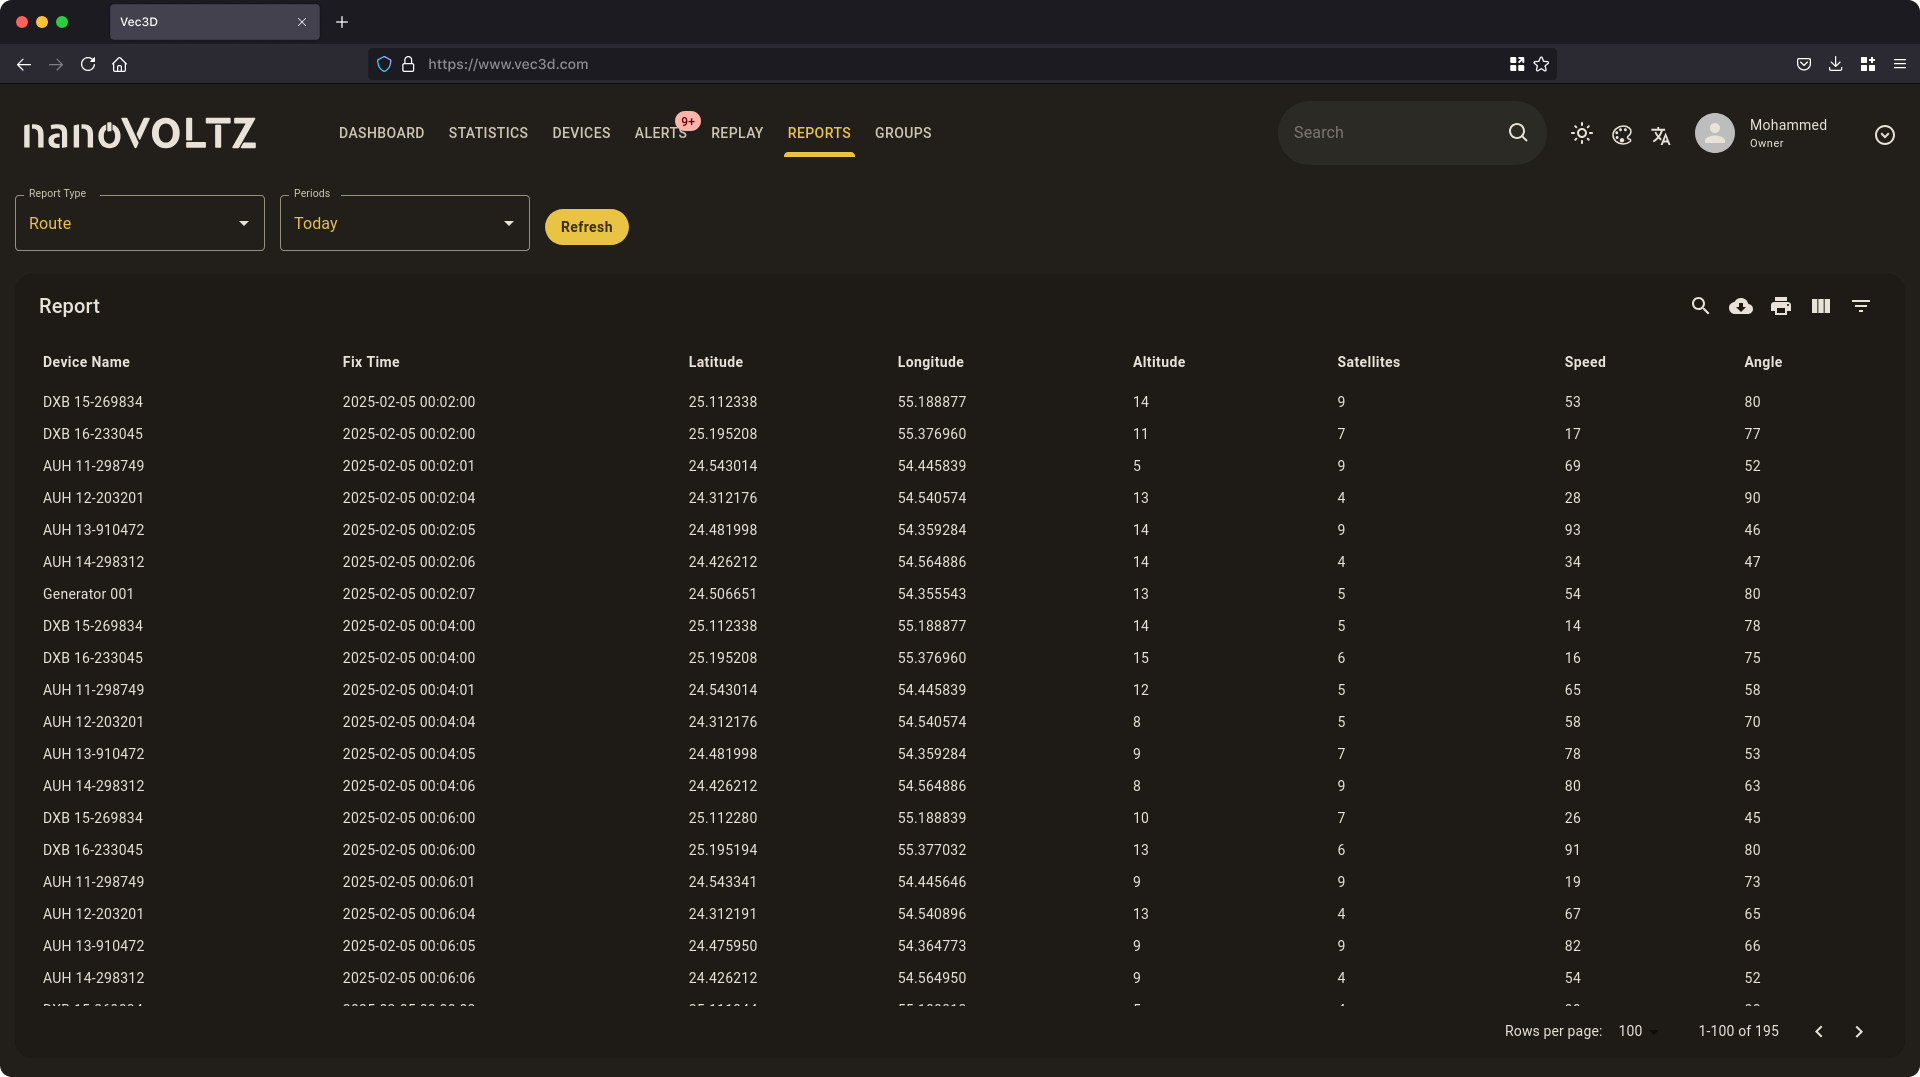1920x1077 pixels.
Task: Sort by the Fix Time column header
Action: (370, 362)
